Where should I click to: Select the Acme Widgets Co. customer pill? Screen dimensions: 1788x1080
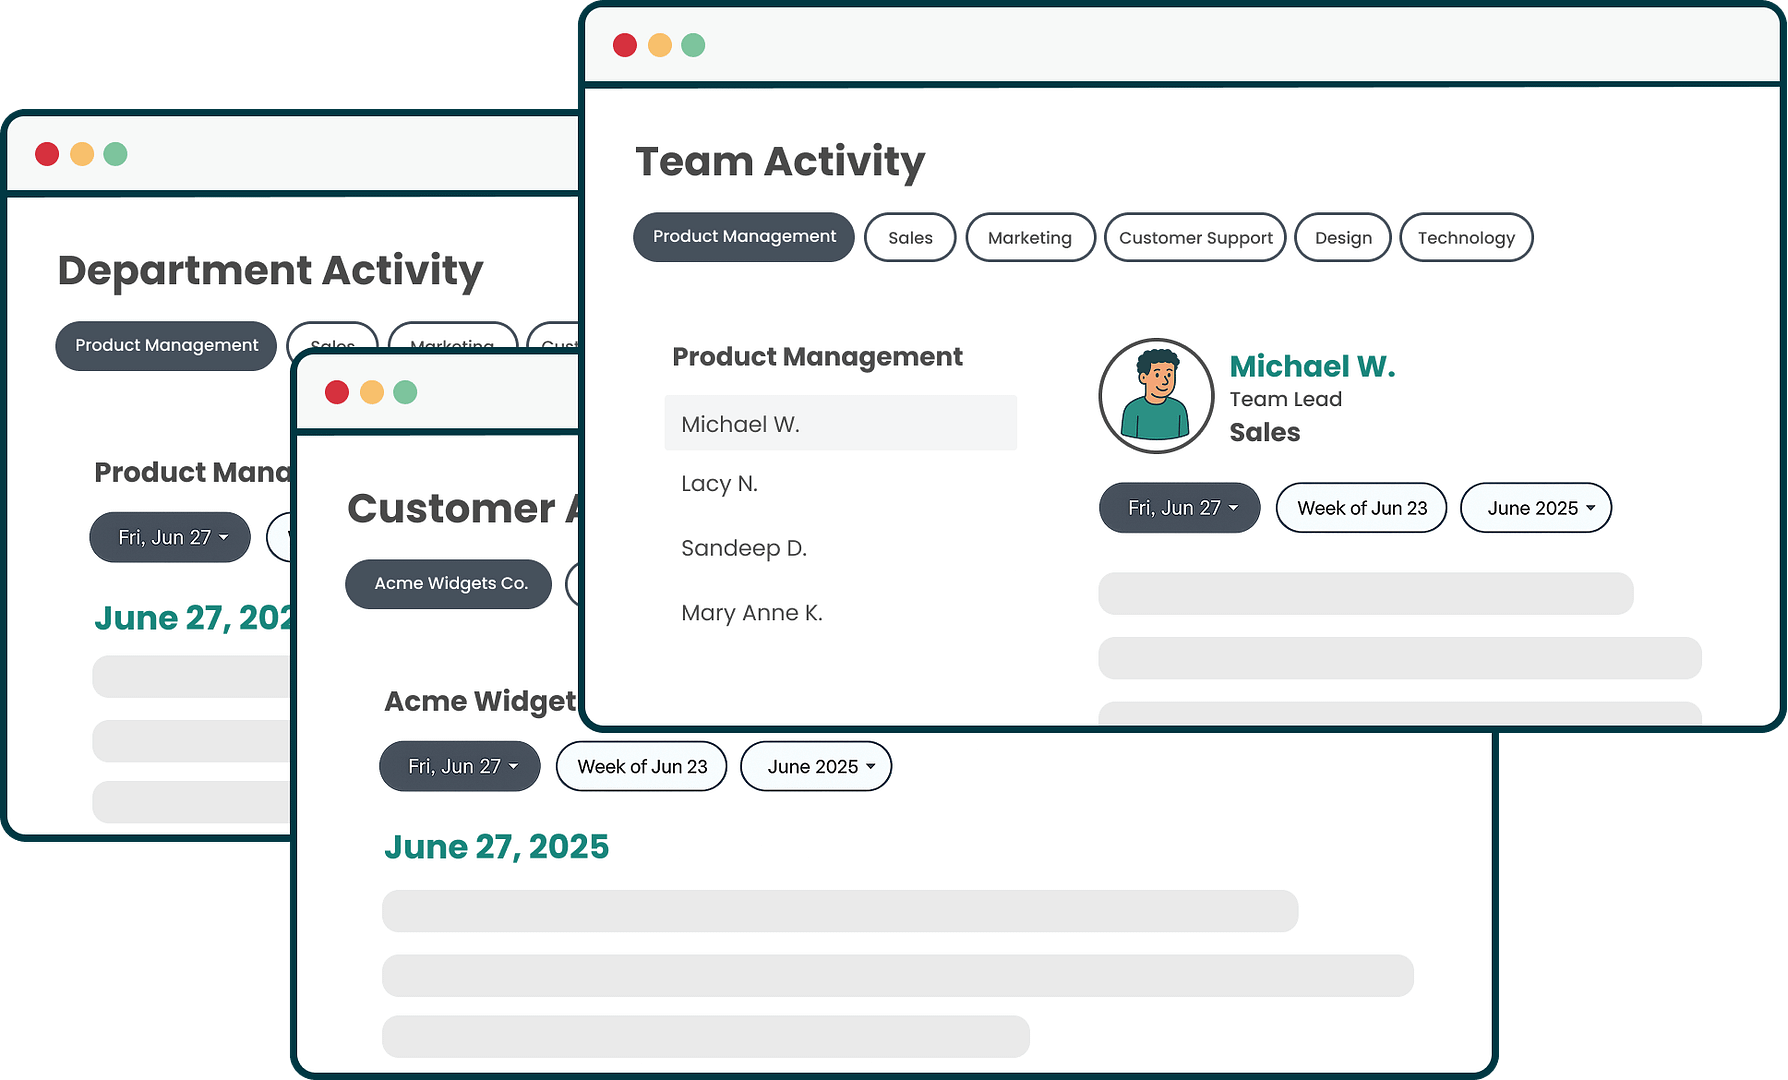pos(449,584)
